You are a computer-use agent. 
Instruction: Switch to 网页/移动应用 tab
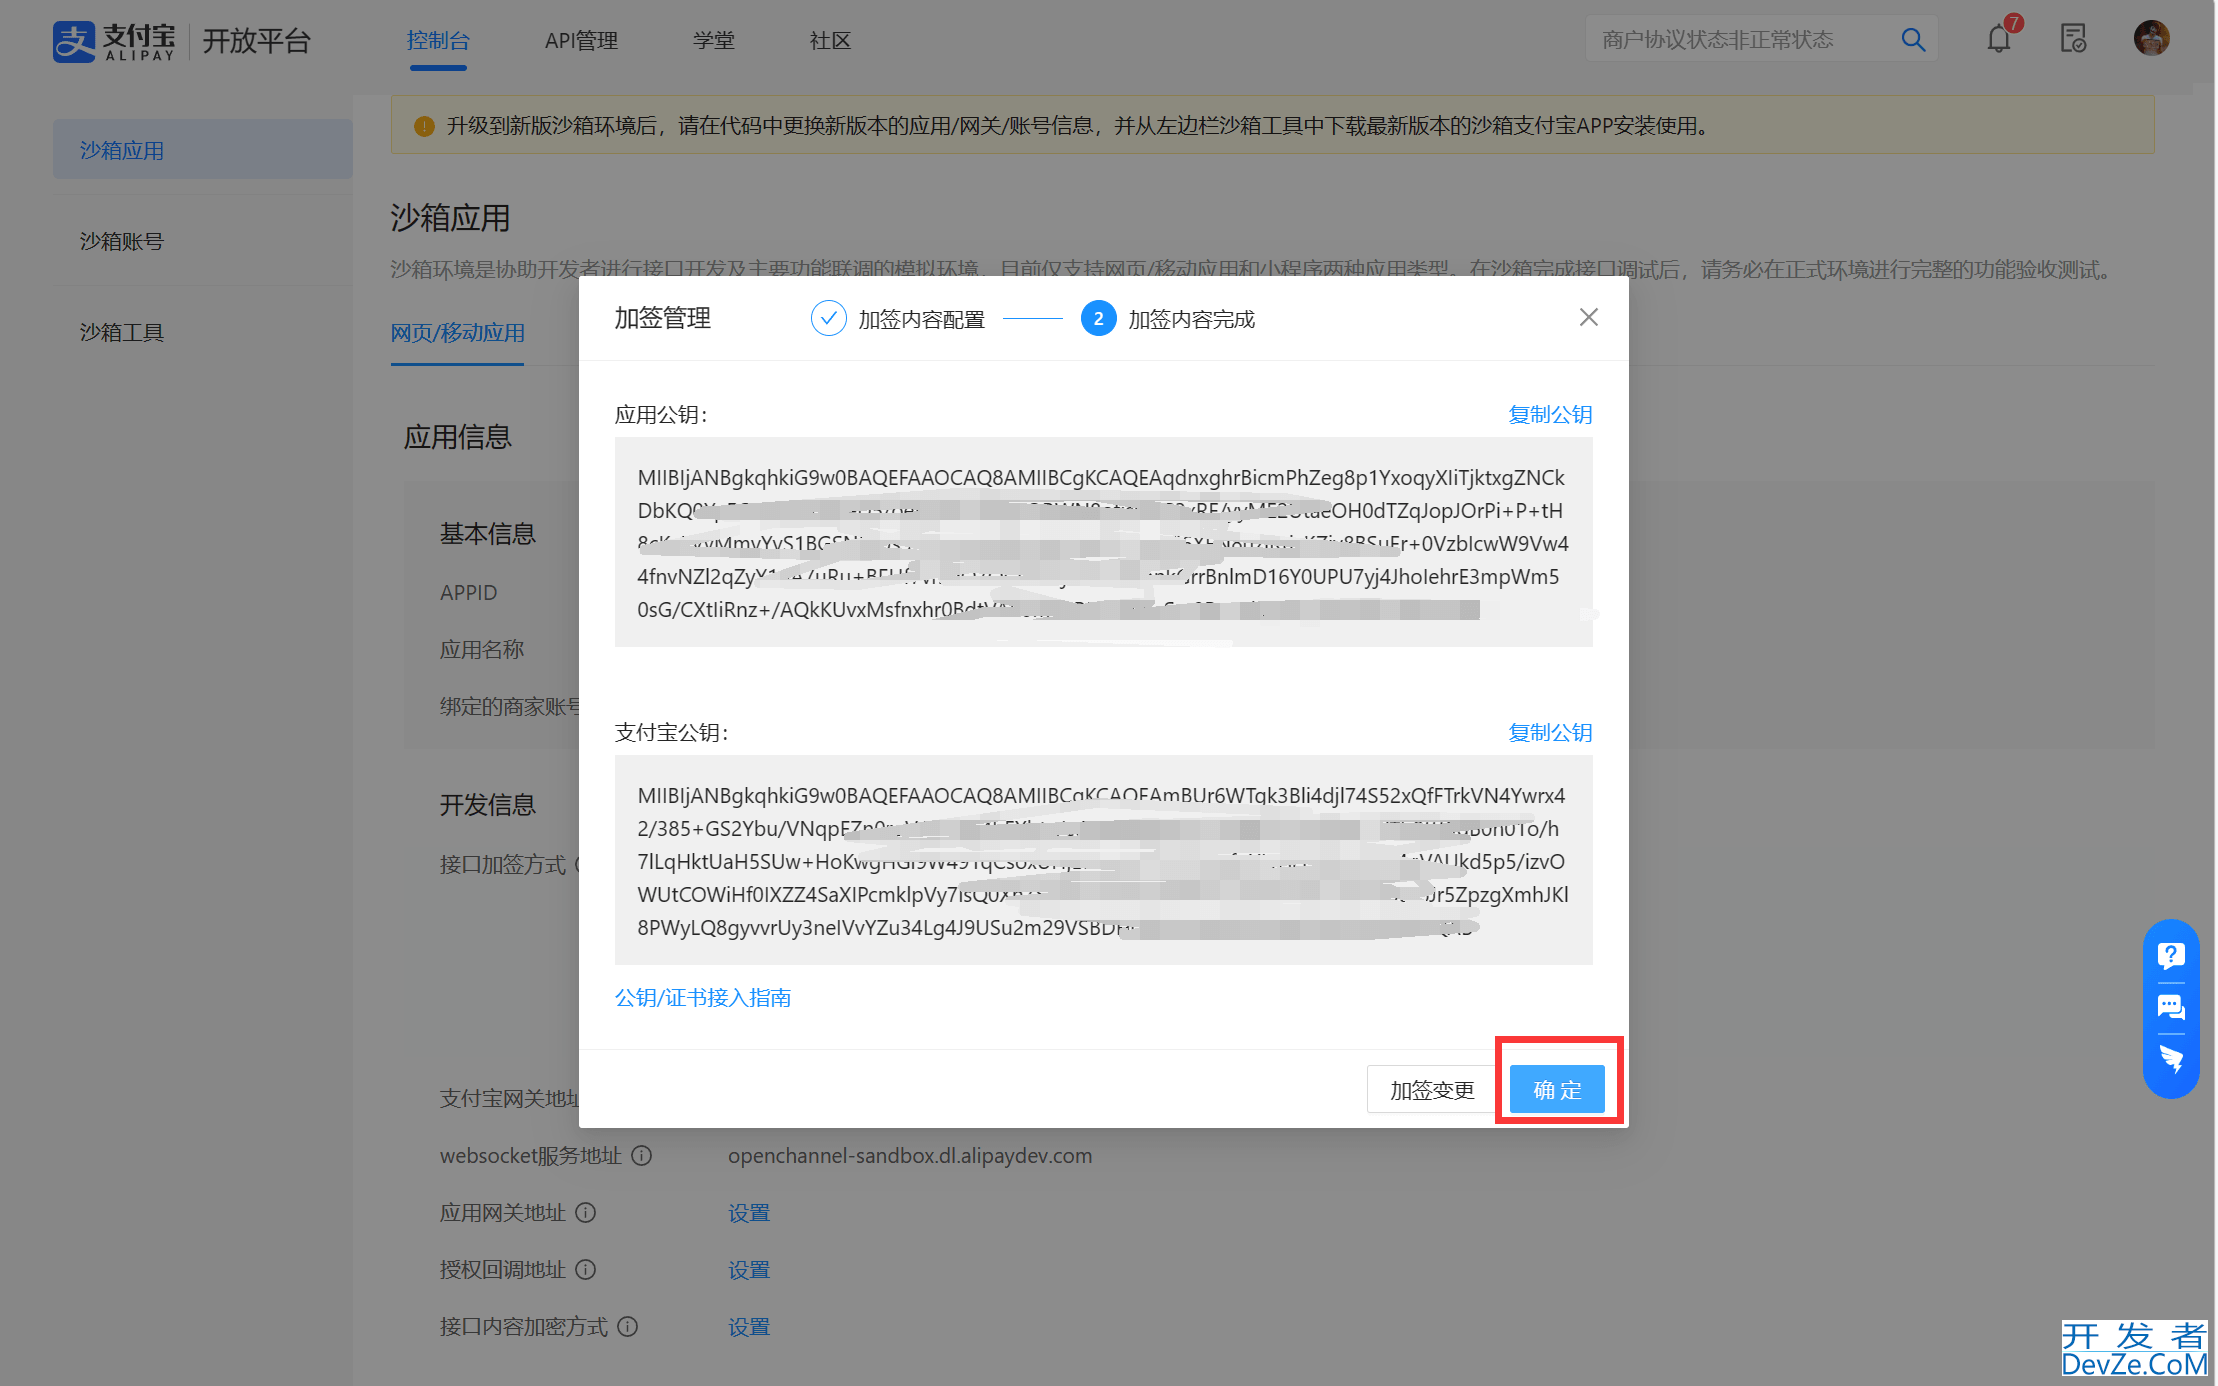(457, 333)
